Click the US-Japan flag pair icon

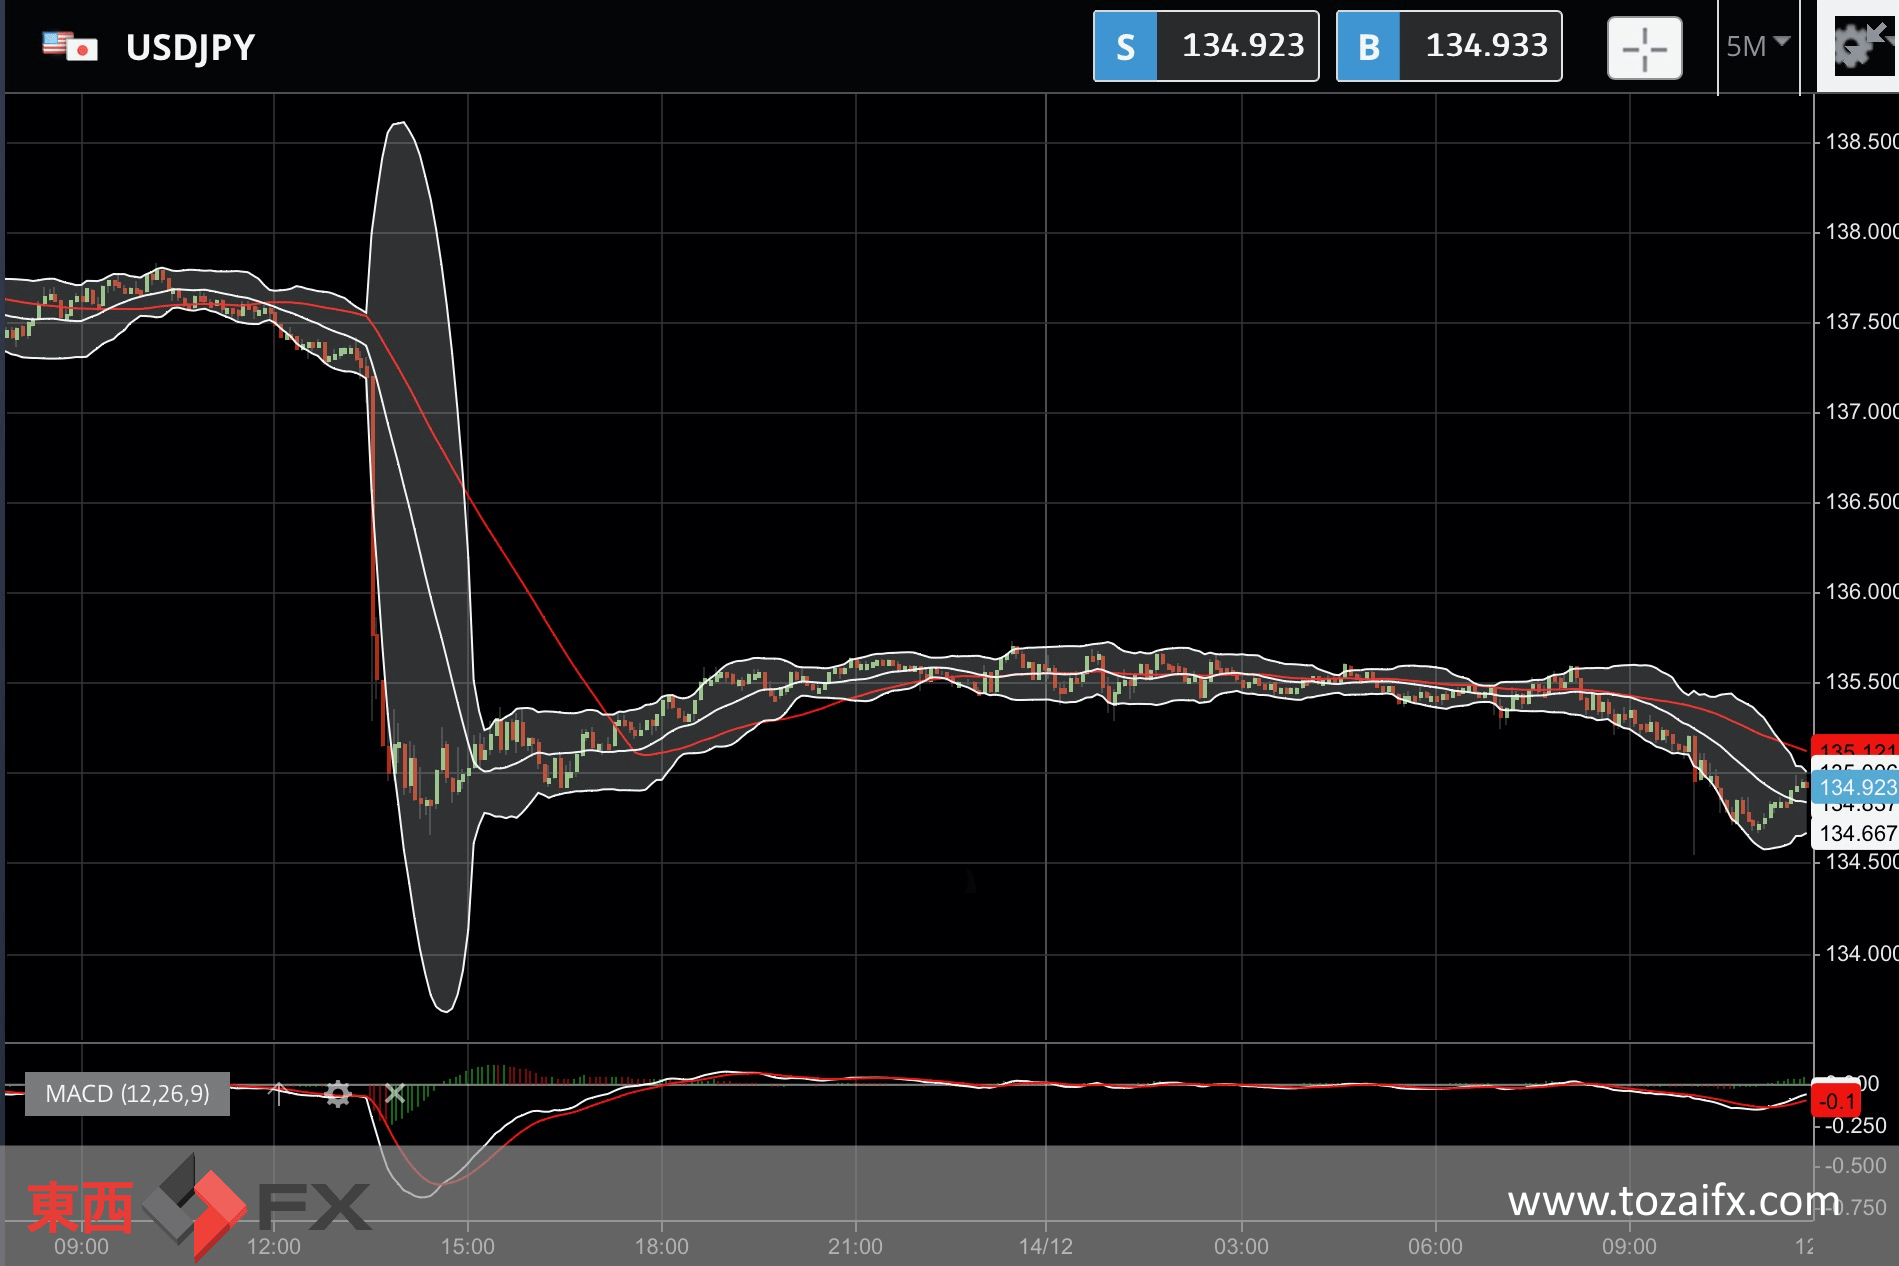point(70,46)
